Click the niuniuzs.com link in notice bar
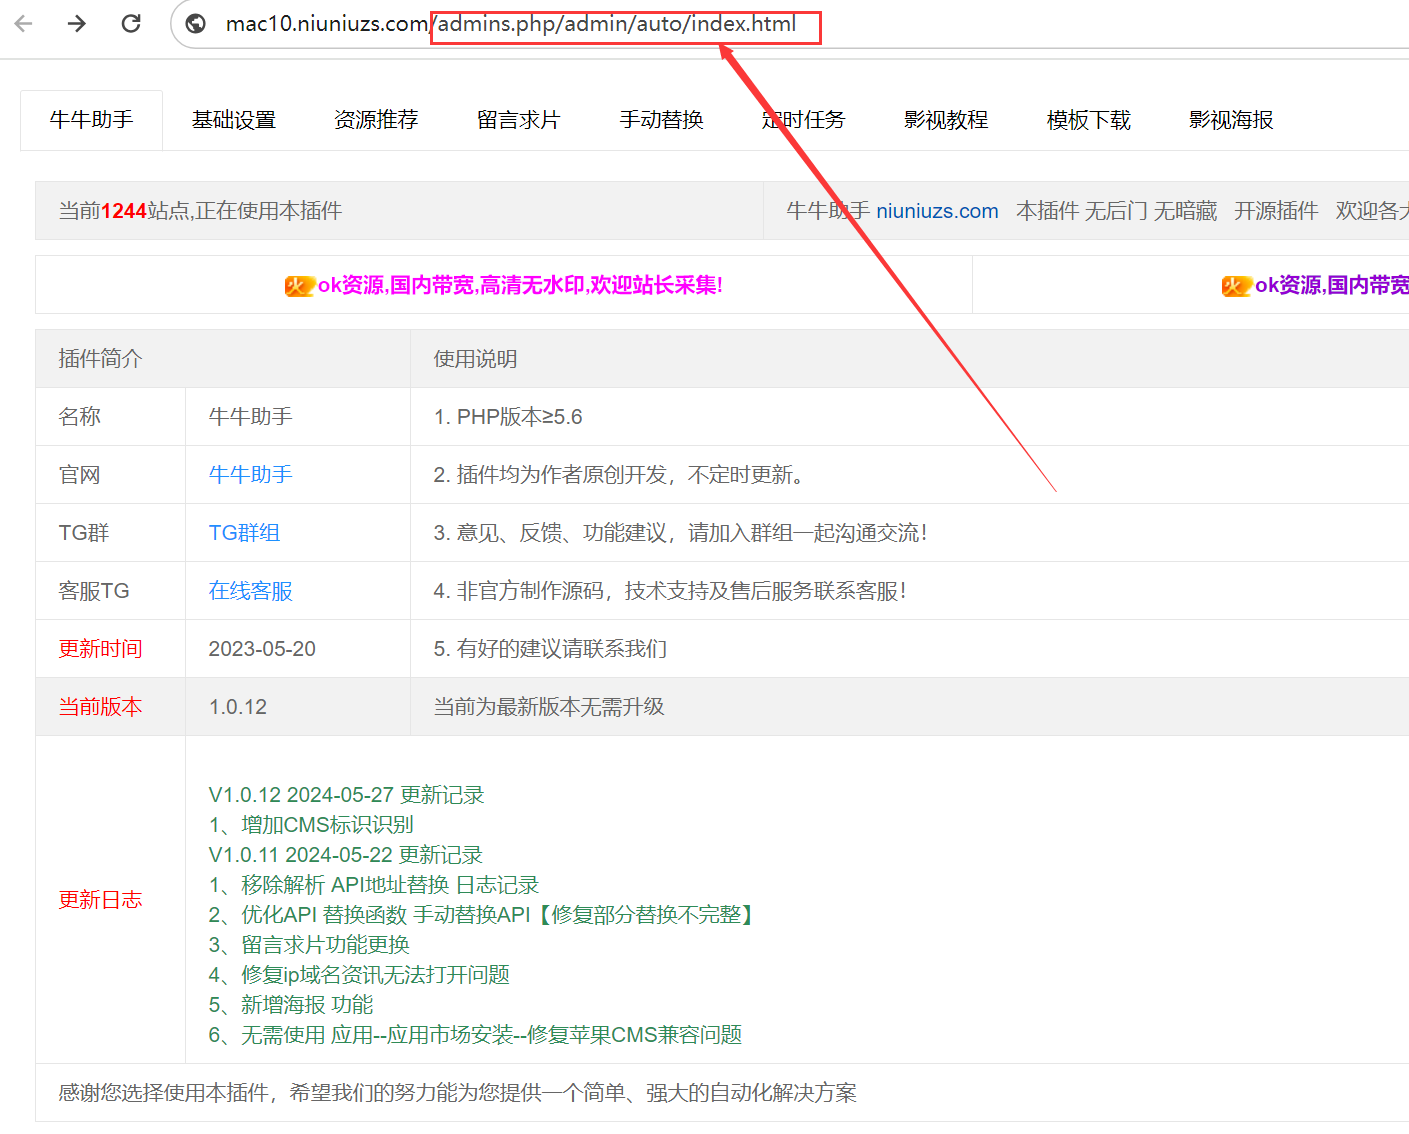Viewport: 1409px width, 1134px height. [x=937, y=211]
